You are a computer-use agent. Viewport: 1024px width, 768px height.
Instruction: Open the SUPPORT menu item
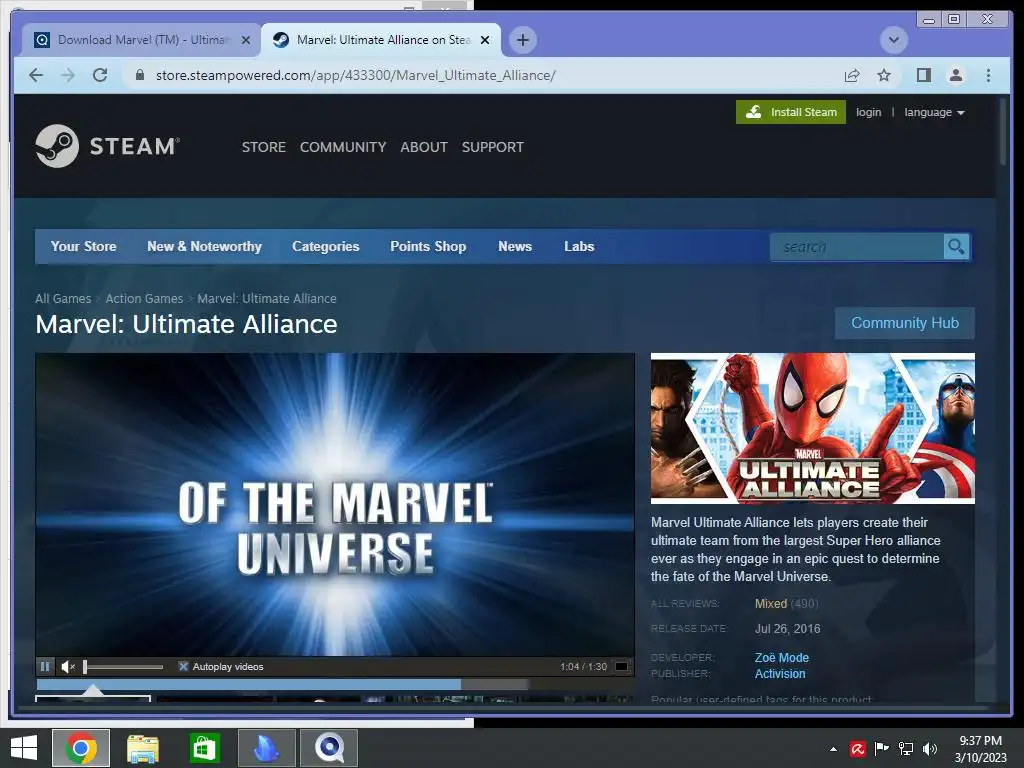[492, 147]
